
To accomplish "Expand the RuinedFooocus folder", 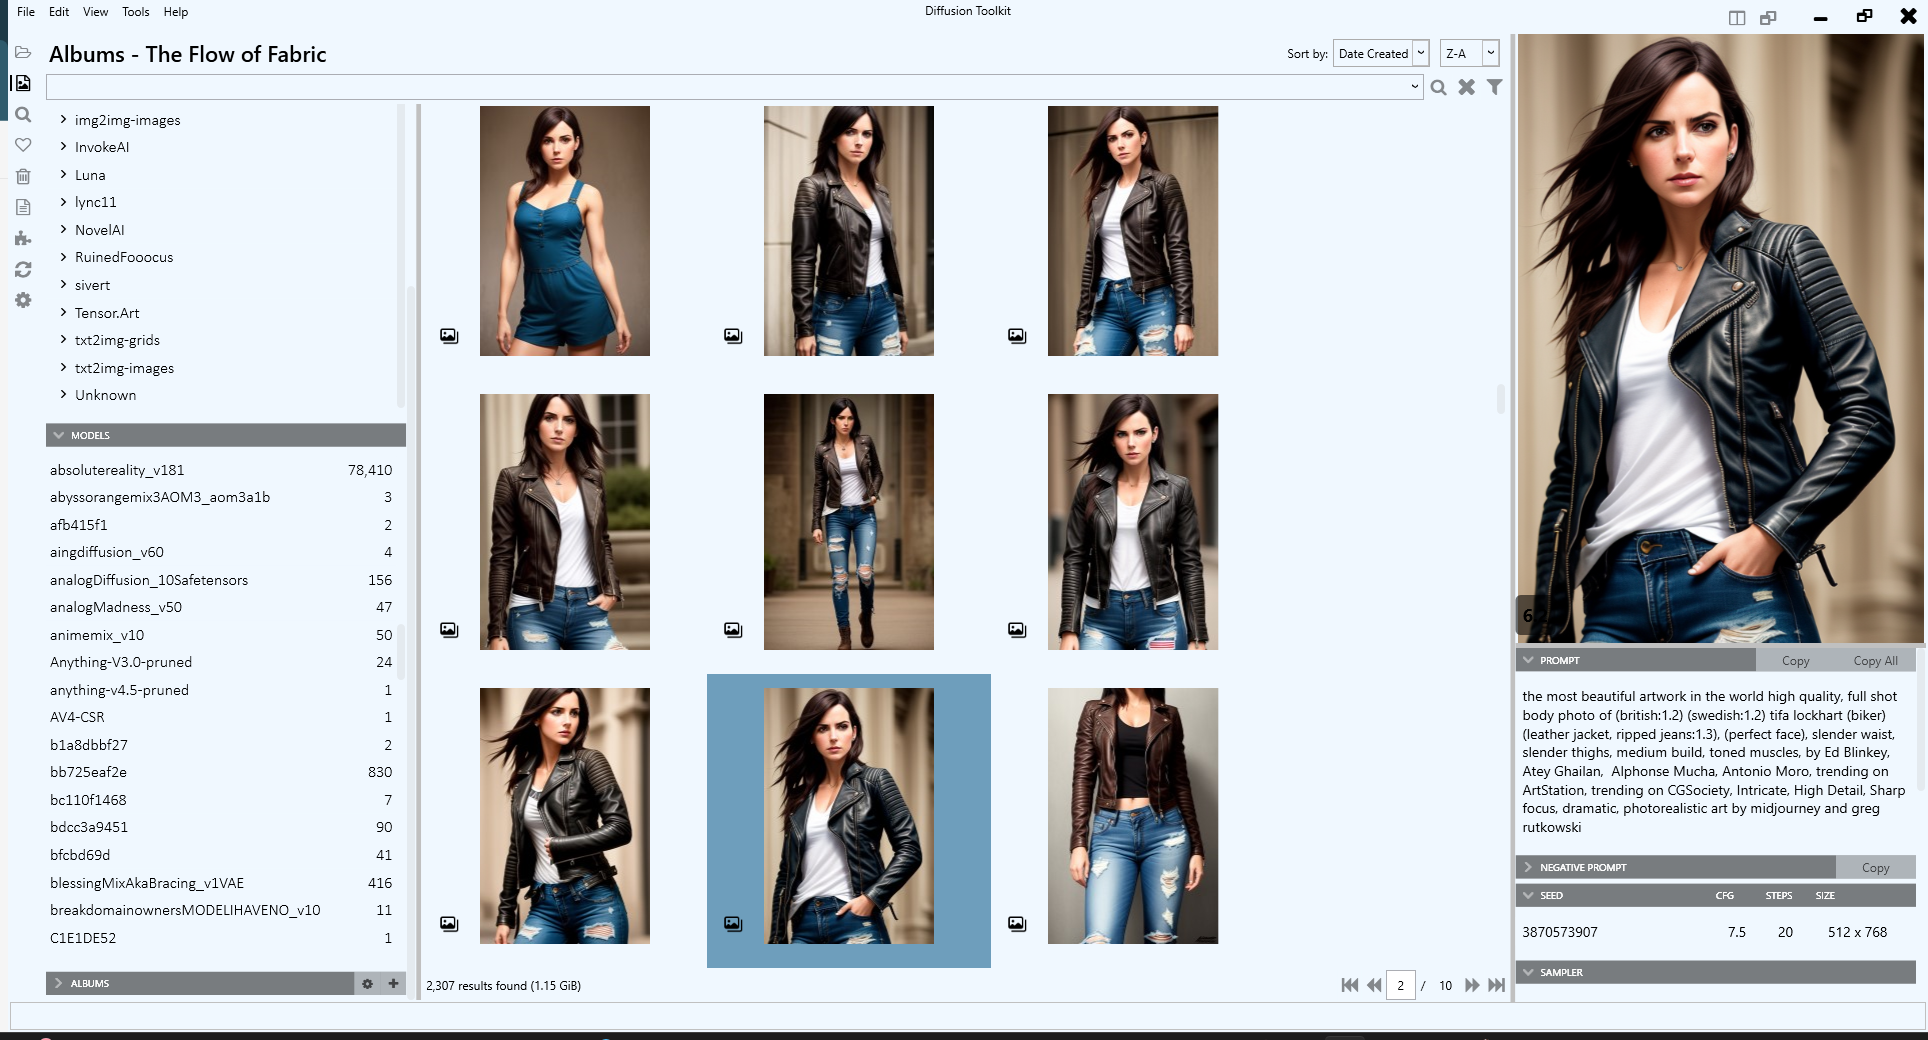I will (x=63, y=257).
